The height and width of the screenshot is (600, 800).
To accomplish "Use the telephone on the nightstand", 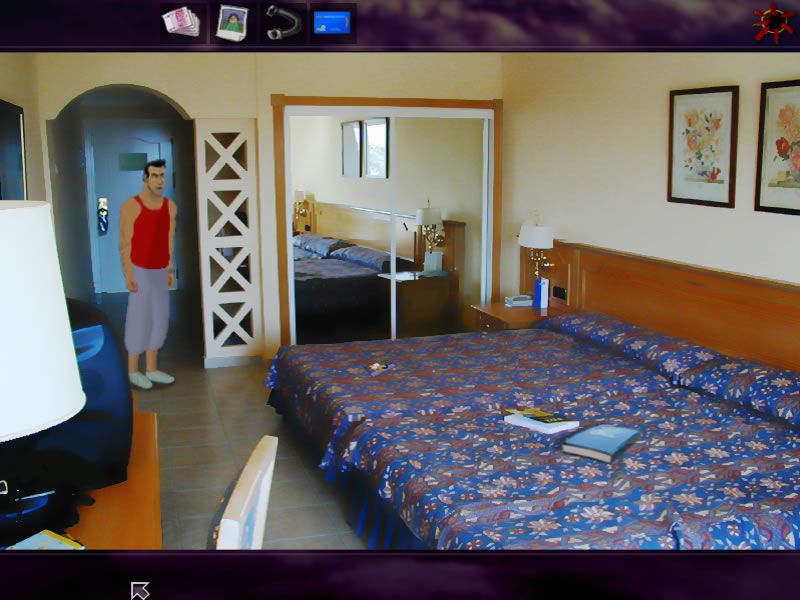I will [518, 301].
